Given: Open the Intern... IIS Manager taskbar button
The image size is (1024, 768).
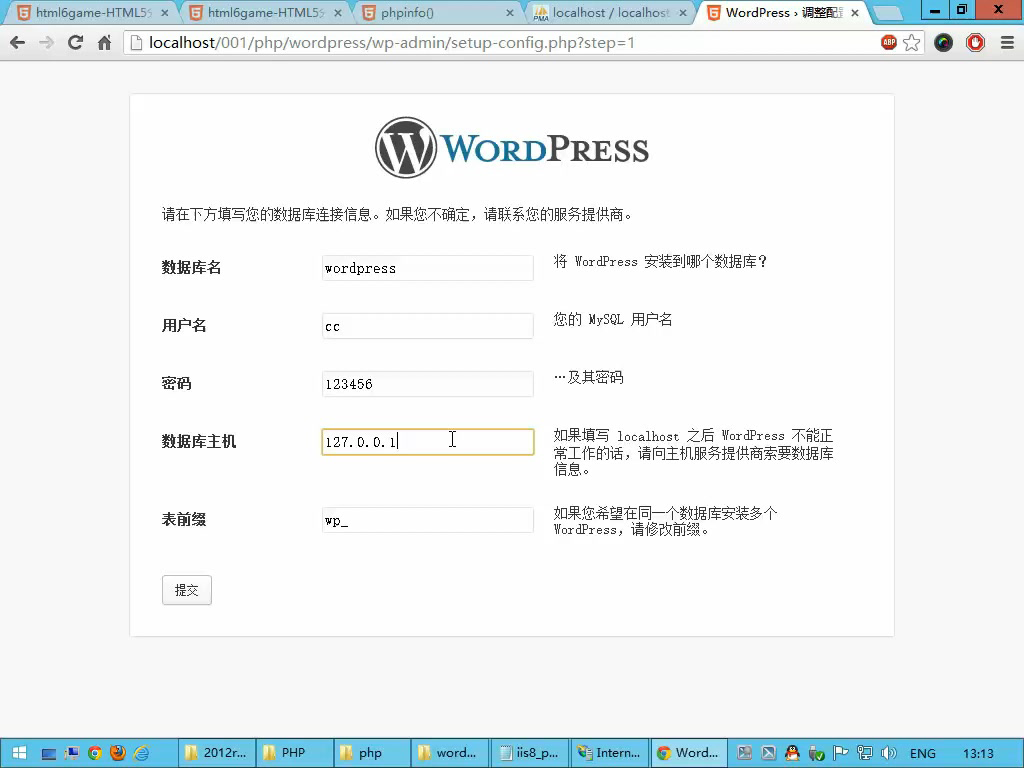Looking at the screenshot, I should (x=609, y=753).
